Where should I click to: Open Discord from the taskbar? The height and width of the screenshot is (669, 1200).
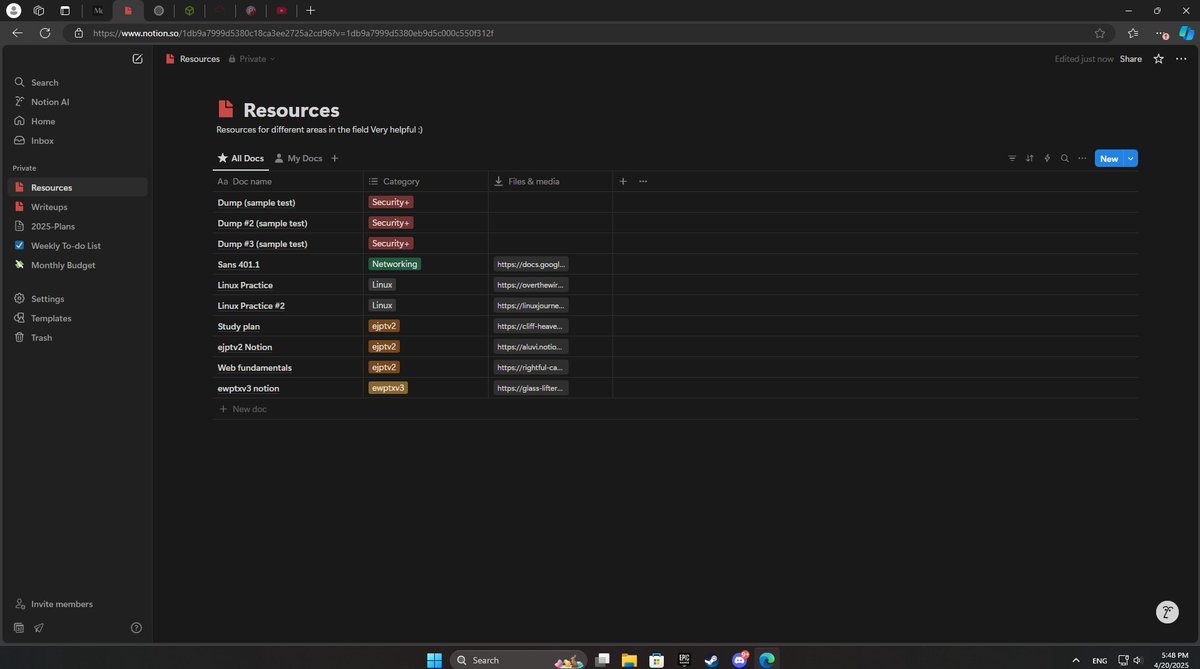(739, 660)
